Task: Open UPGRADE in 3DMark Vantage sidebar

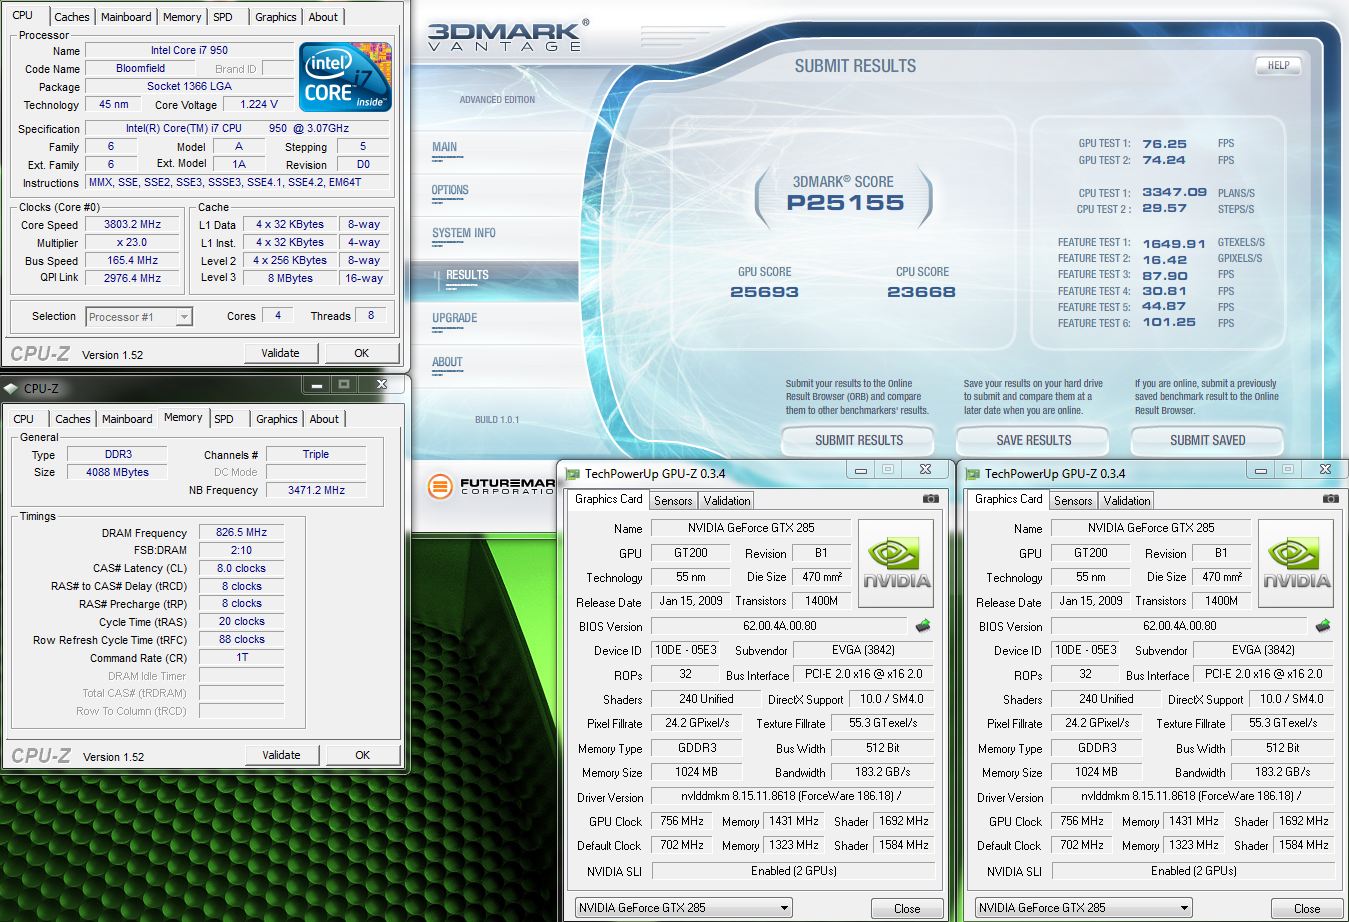Action: 455,318
